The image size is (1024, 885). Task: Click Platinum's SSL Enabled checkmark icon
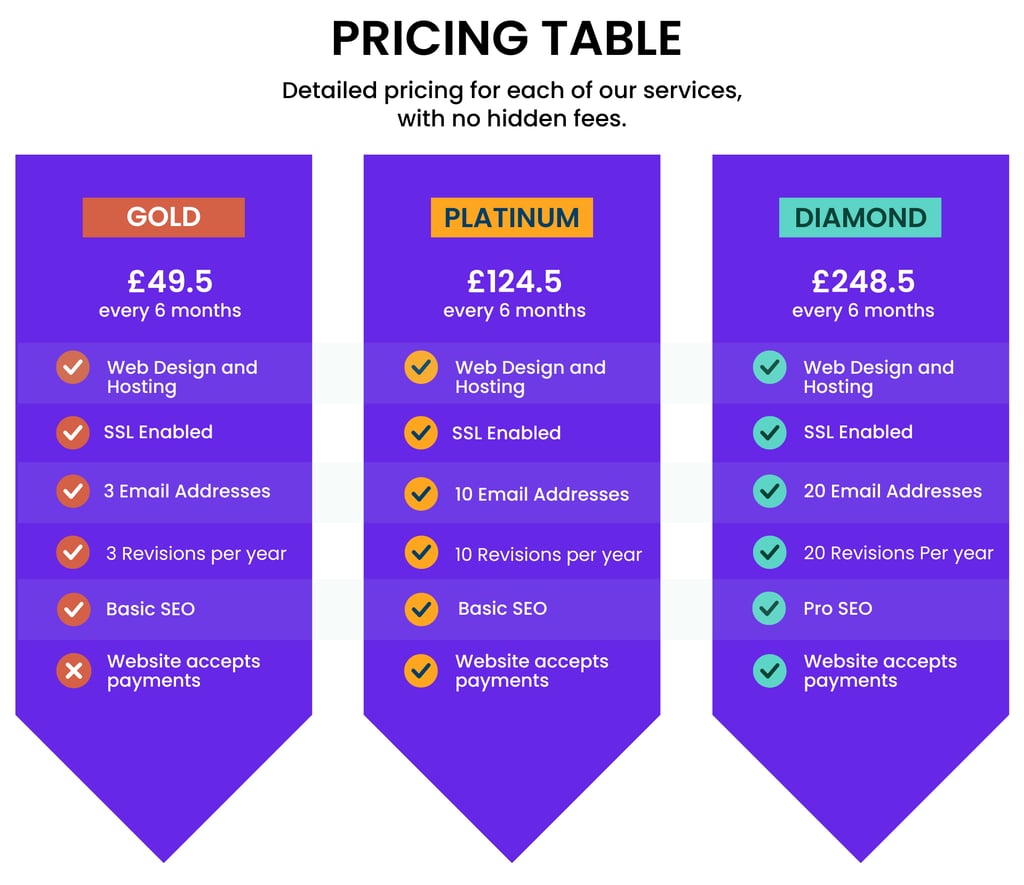tap(421, 433)
